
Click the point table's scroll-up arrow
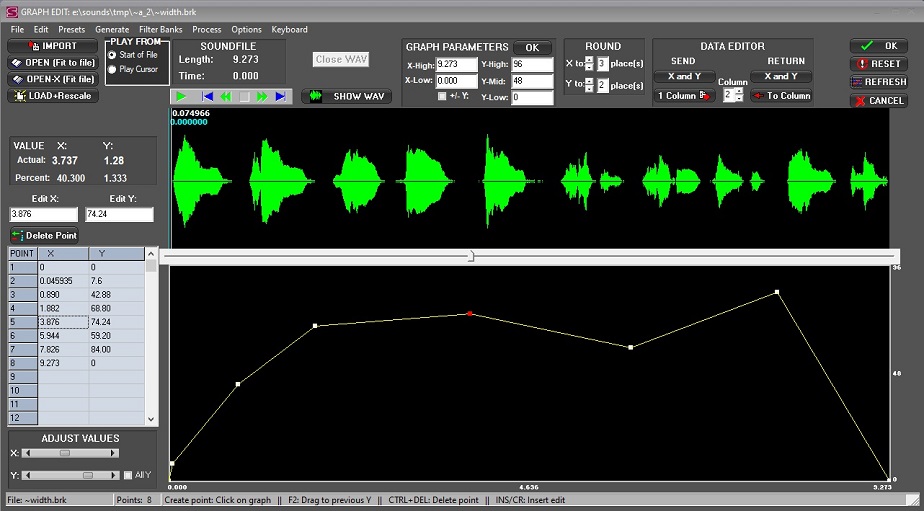coord(151,254)
